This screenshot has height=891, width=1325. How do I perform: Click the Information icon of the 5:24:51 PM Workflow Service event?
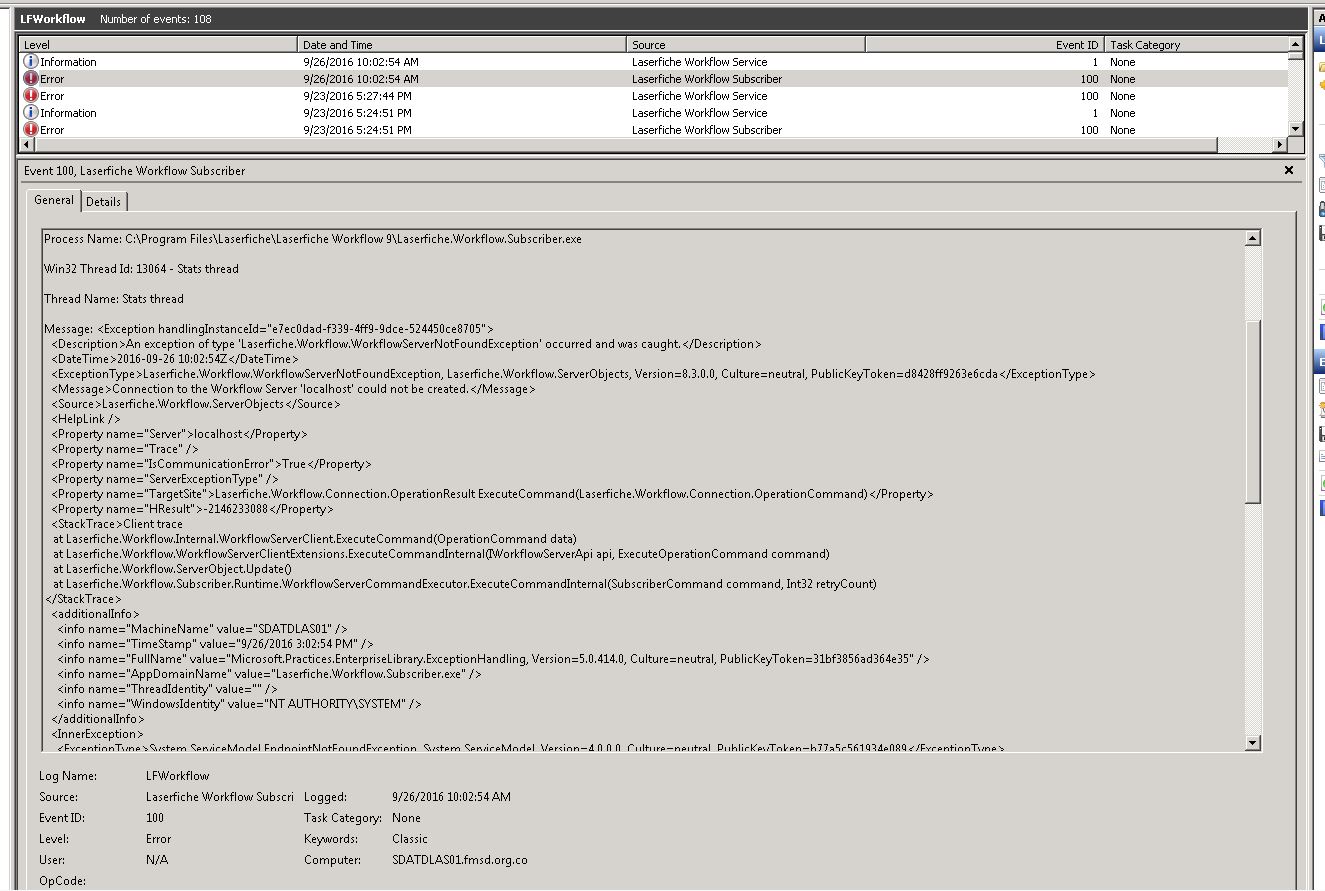pos(30,113)
